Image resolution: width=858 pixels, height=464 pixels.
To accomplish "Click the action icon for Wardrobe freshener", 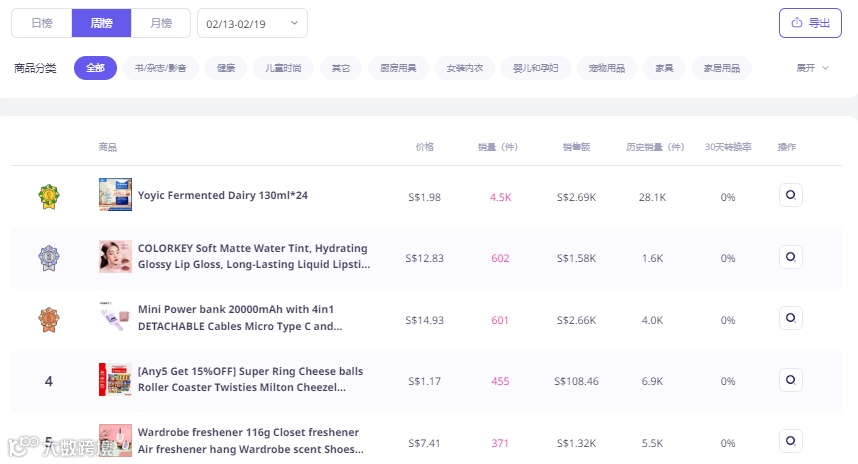I will coord(790,441).
